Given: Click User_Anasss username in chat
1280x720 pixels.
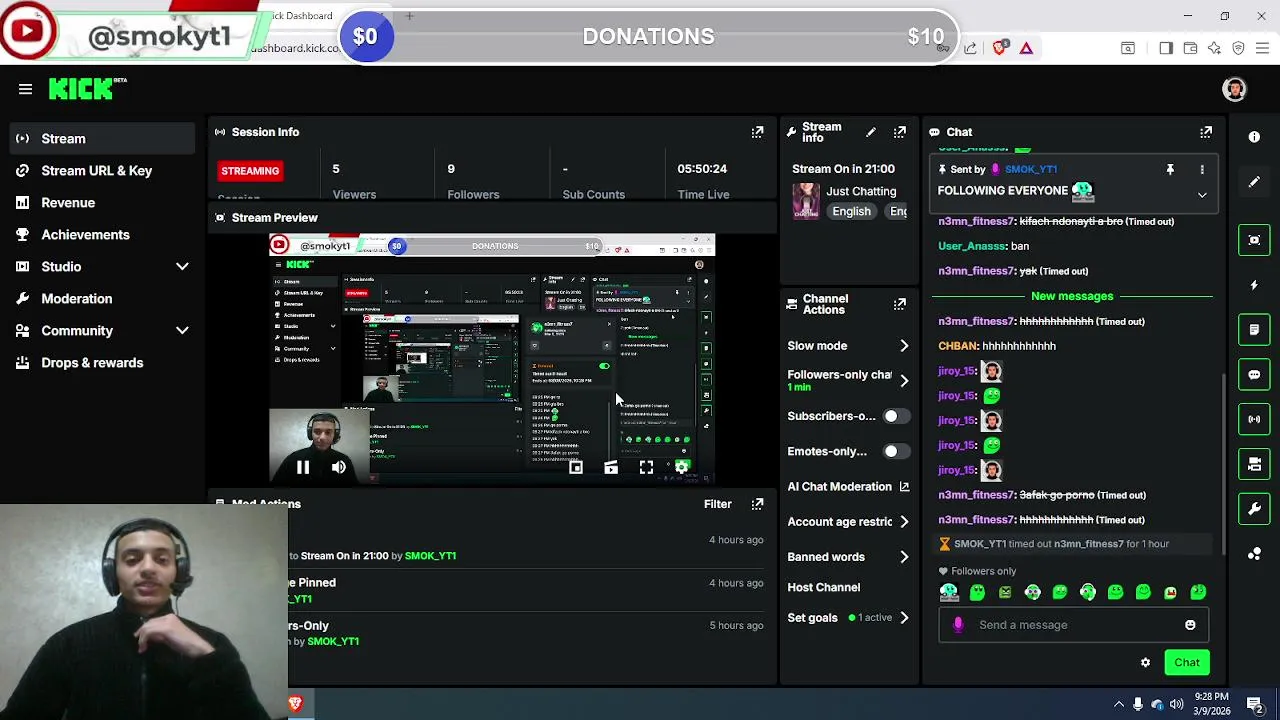Looking at the screenshot, I should click(x=971, y=246).
